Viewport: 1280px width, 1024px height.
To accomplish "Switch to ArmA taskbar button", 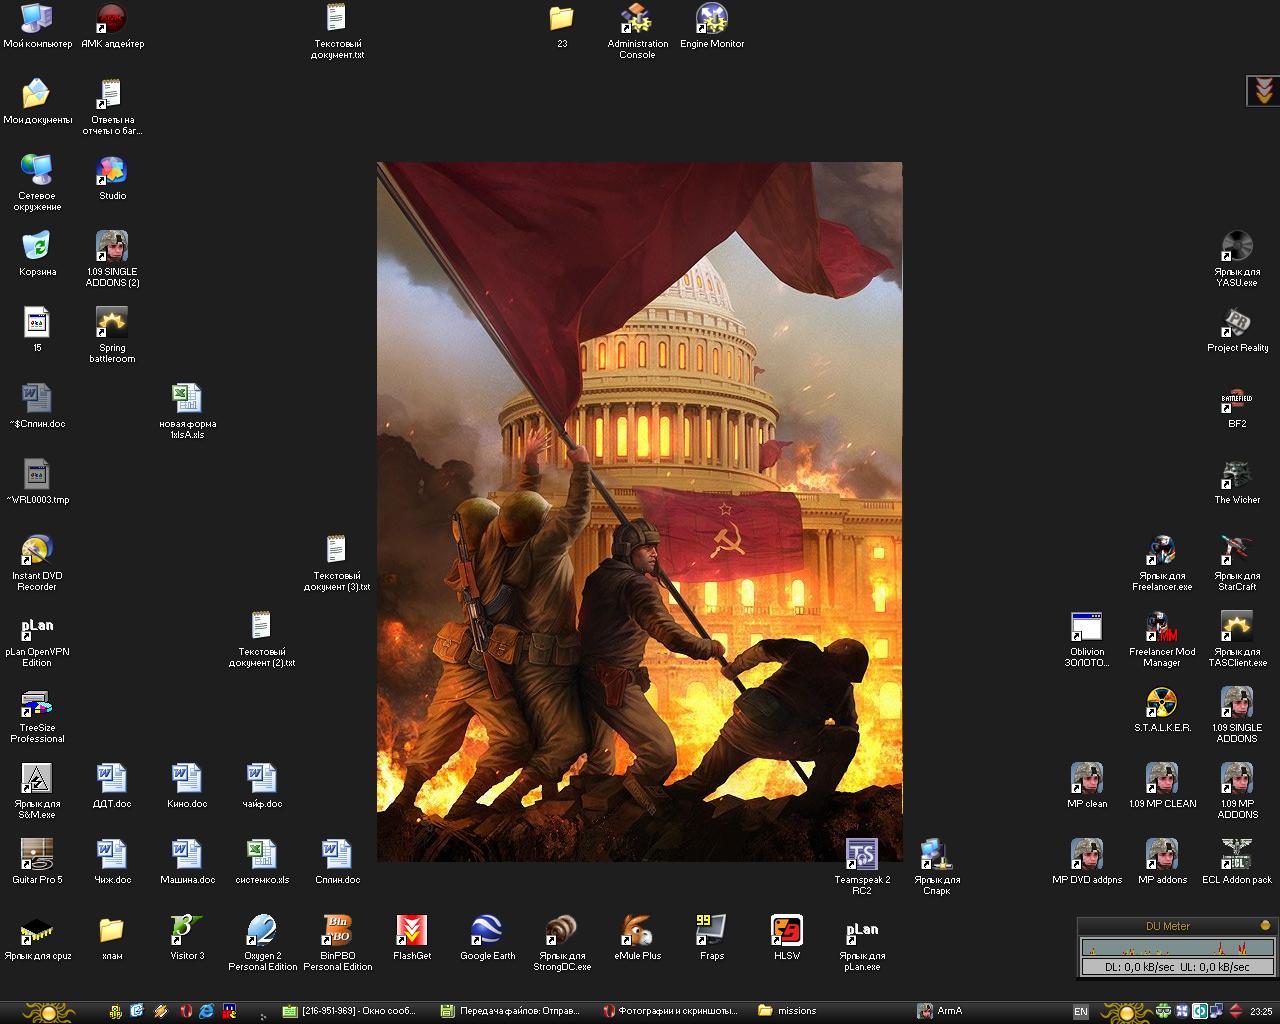I will [940, 1011].
